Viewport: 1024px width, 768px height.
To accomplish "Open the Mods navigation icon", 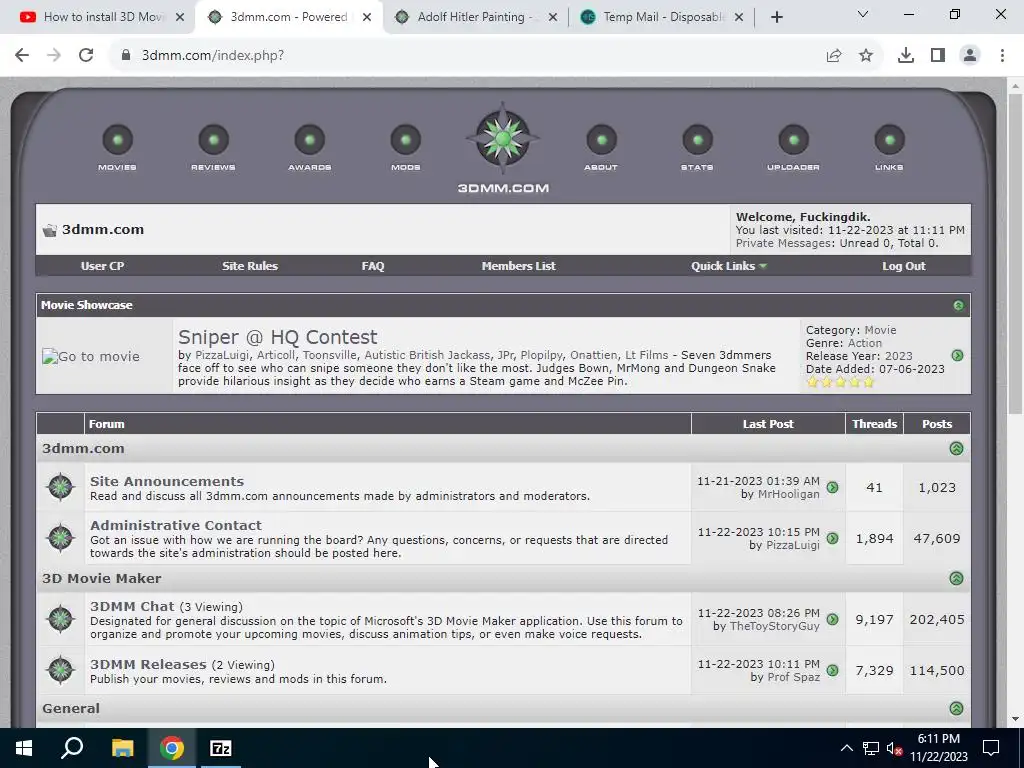I will tap(406, 140).
